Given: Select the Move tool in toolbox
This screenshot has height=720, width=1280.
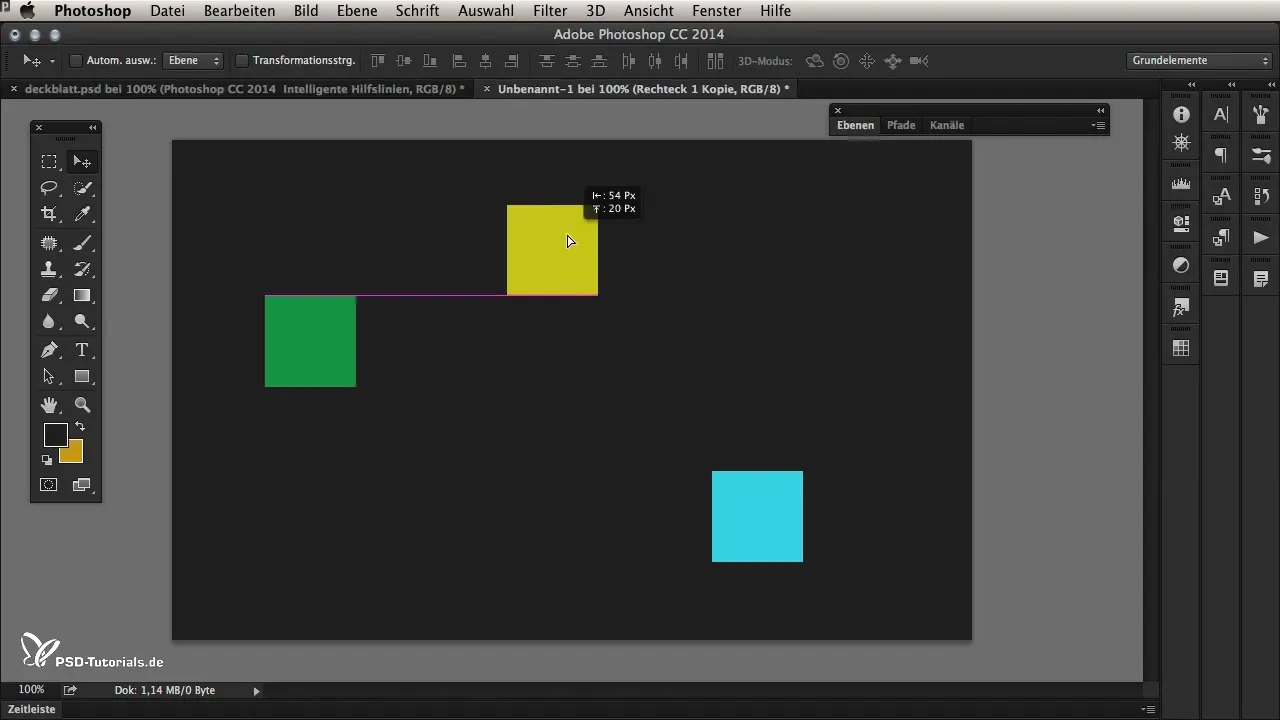Looking at the screenshot, I should pyautogui.click(x=82, y=161).
